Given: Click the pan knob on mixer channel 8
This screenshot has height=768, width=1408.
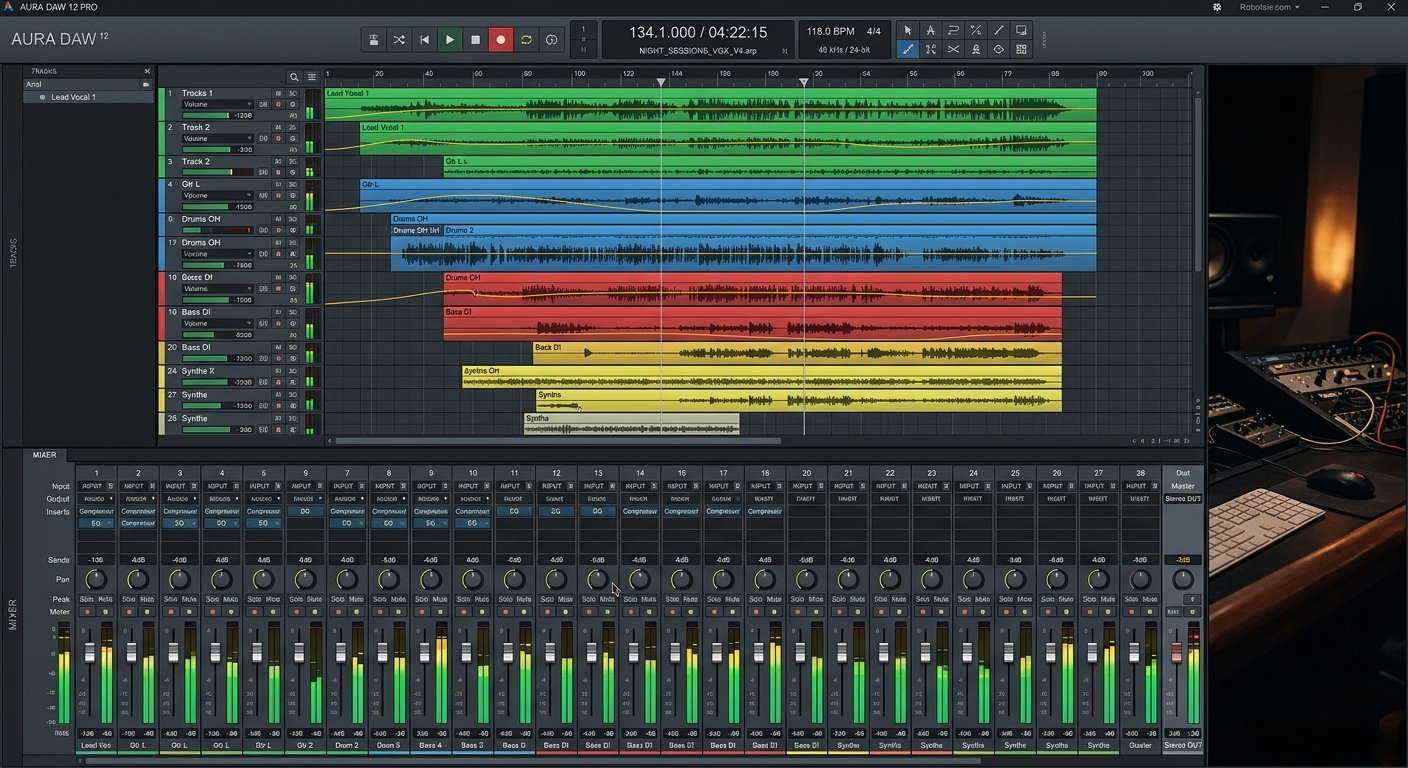Looking at the screenshot, I should [x=389, y=579].
